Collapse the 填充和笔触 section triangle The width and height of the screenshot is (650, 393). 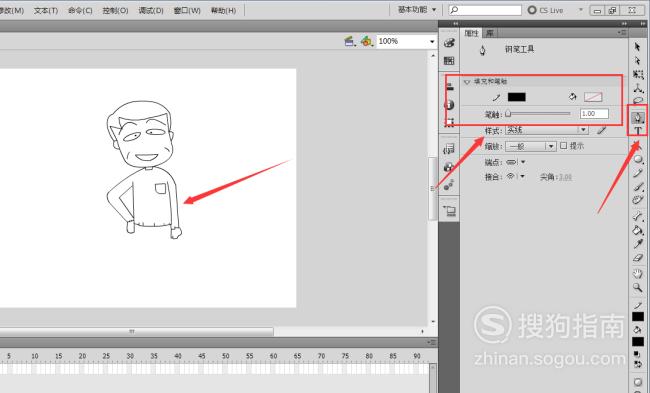[467, 82]
